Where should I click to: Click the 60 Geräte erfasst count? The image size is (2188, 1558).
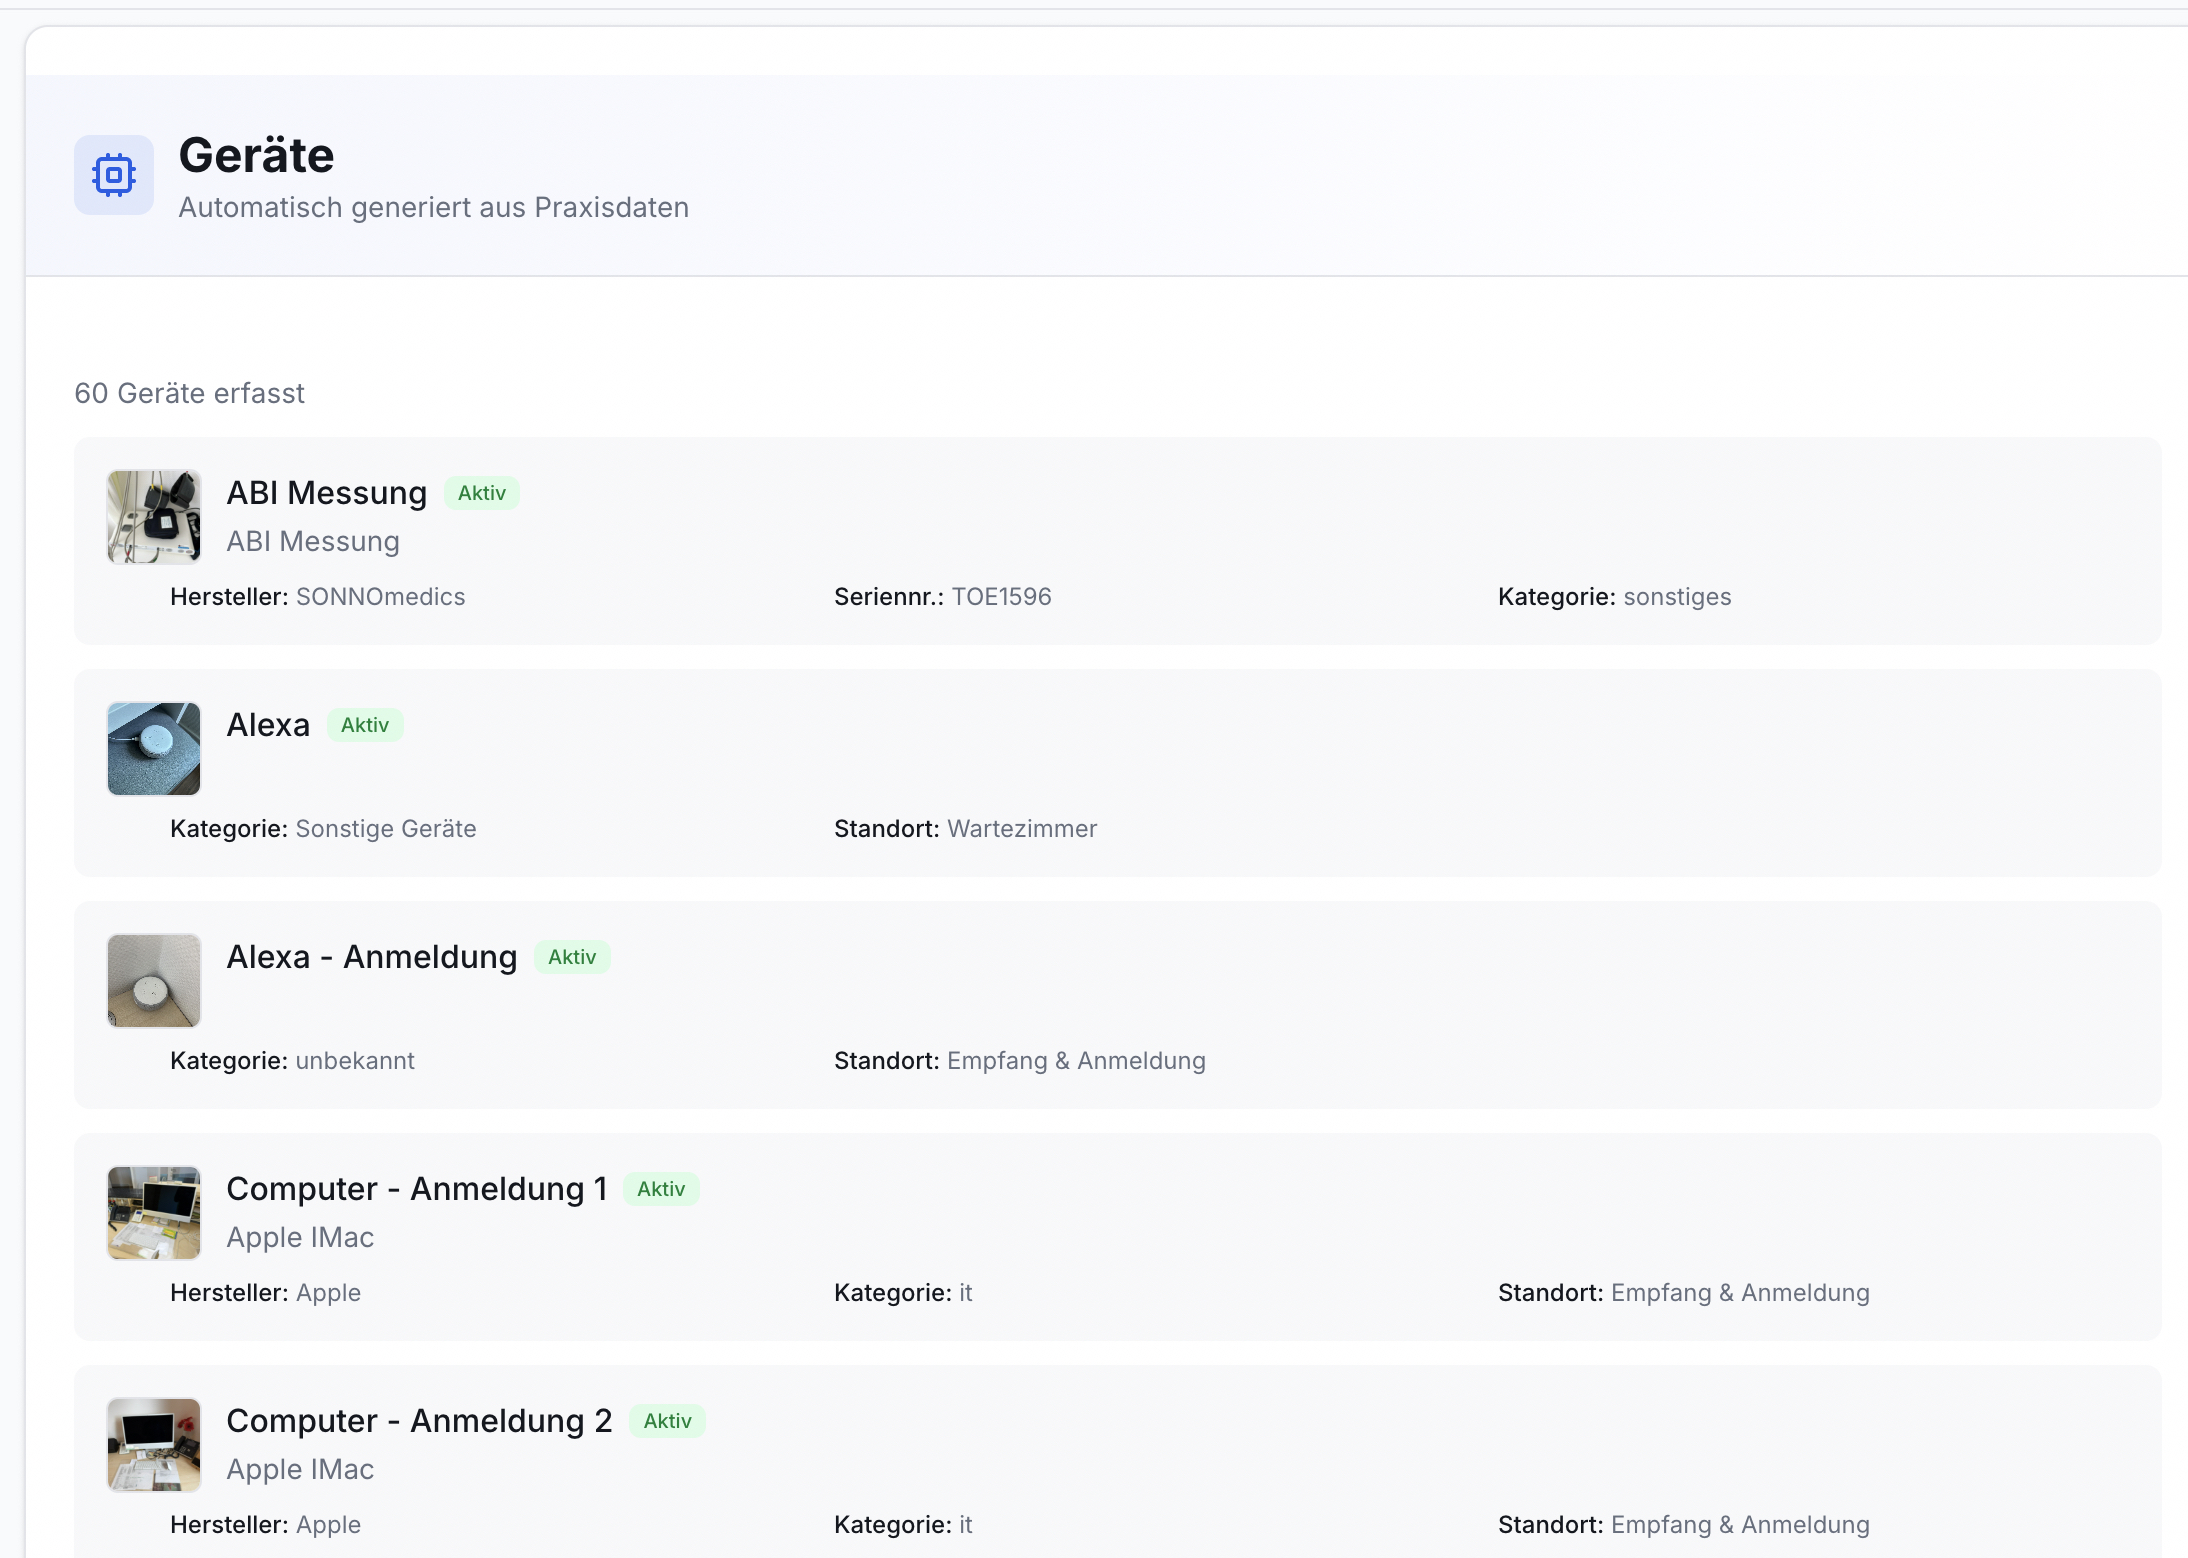[190, 393]
